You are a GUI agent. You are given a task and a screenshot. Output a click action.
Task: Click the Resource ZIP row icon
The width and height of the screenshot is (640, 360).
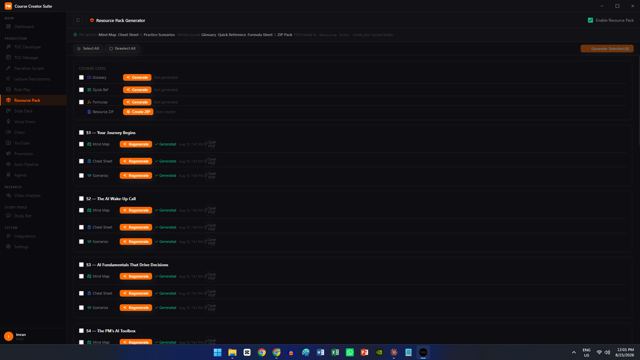tap(89, 112)
